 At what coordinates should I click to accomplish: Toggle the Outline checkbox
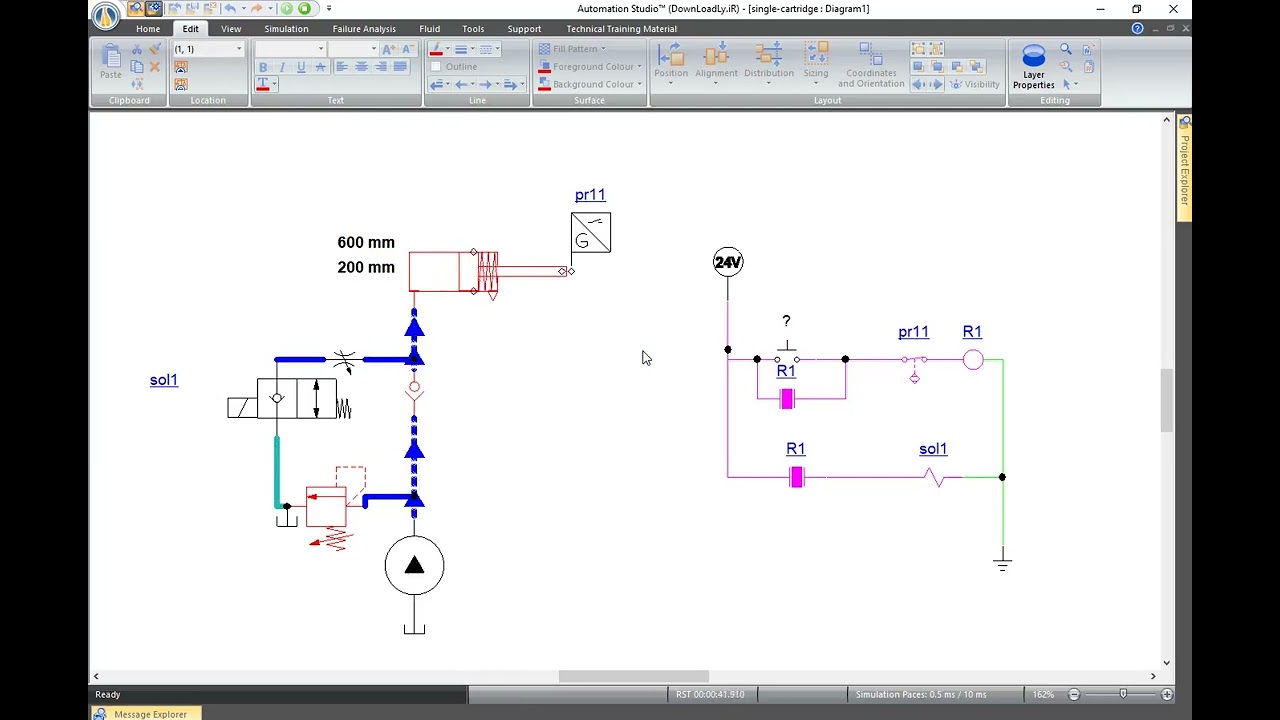coord(436,67)
